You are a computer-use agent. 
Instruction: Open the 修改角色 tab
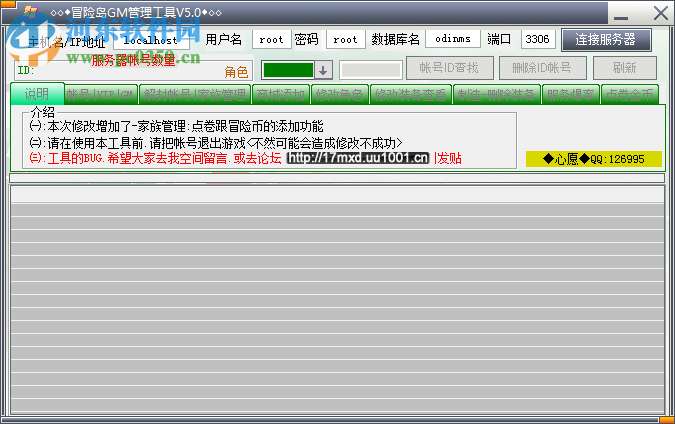(x=339, y=95)
